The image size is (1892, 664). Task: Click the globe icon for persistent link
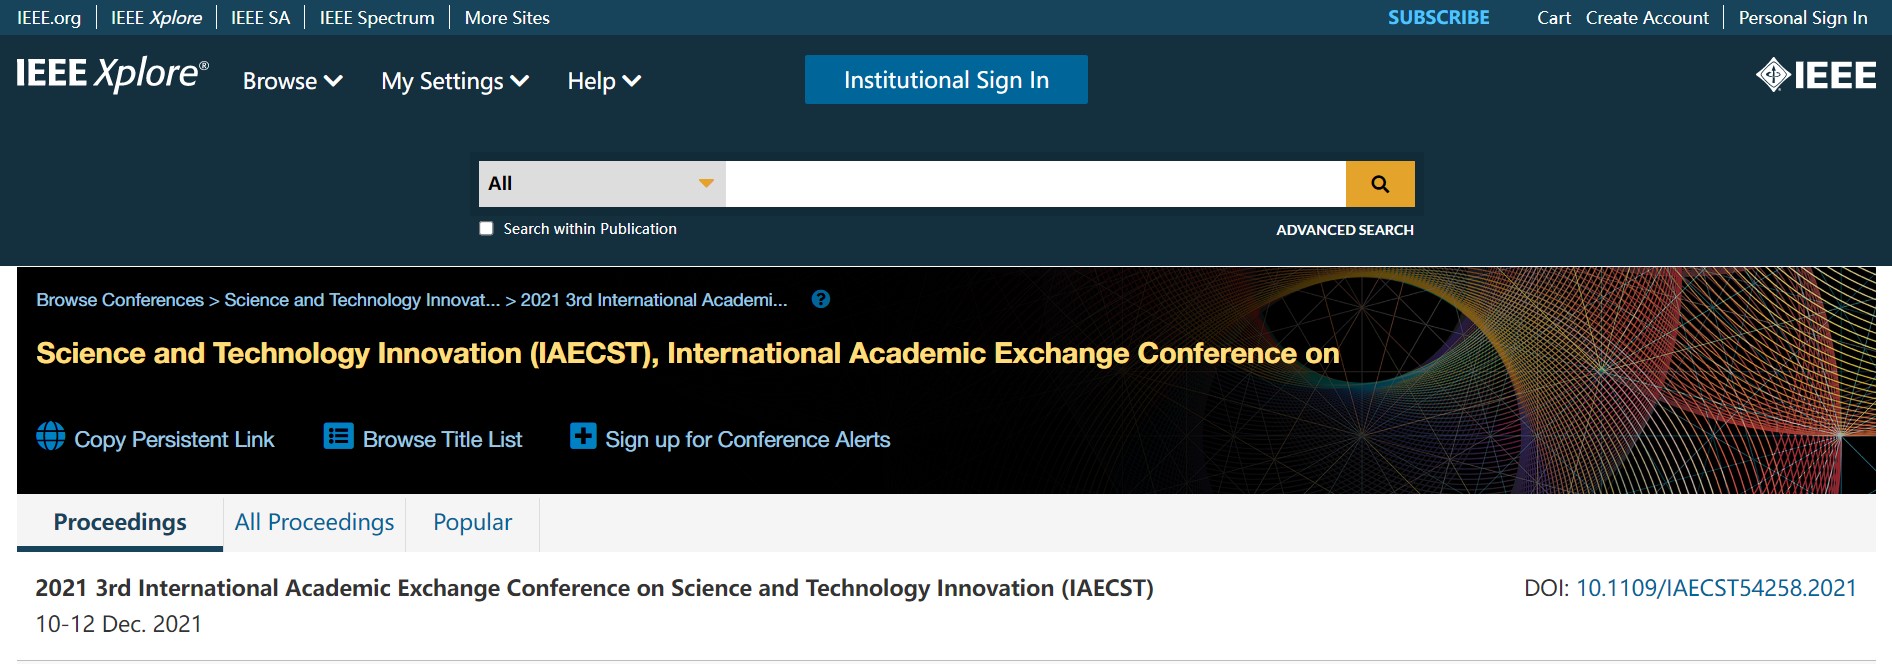point(51,436)
